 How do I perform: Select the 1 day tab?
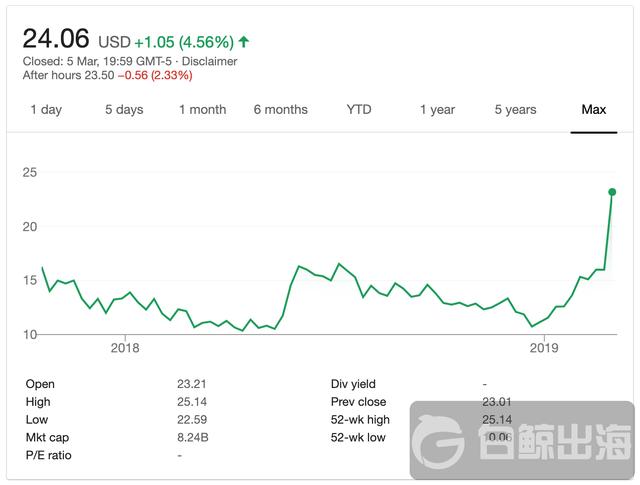pos(46,110)
